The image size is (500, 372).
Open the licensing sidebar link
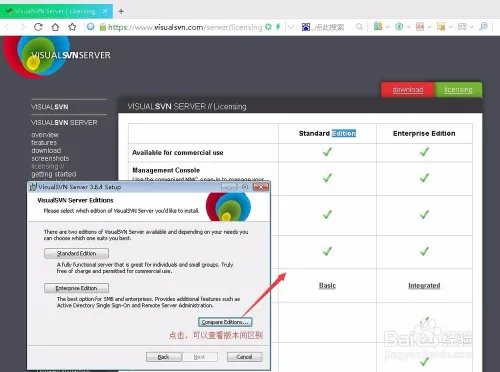48,166
